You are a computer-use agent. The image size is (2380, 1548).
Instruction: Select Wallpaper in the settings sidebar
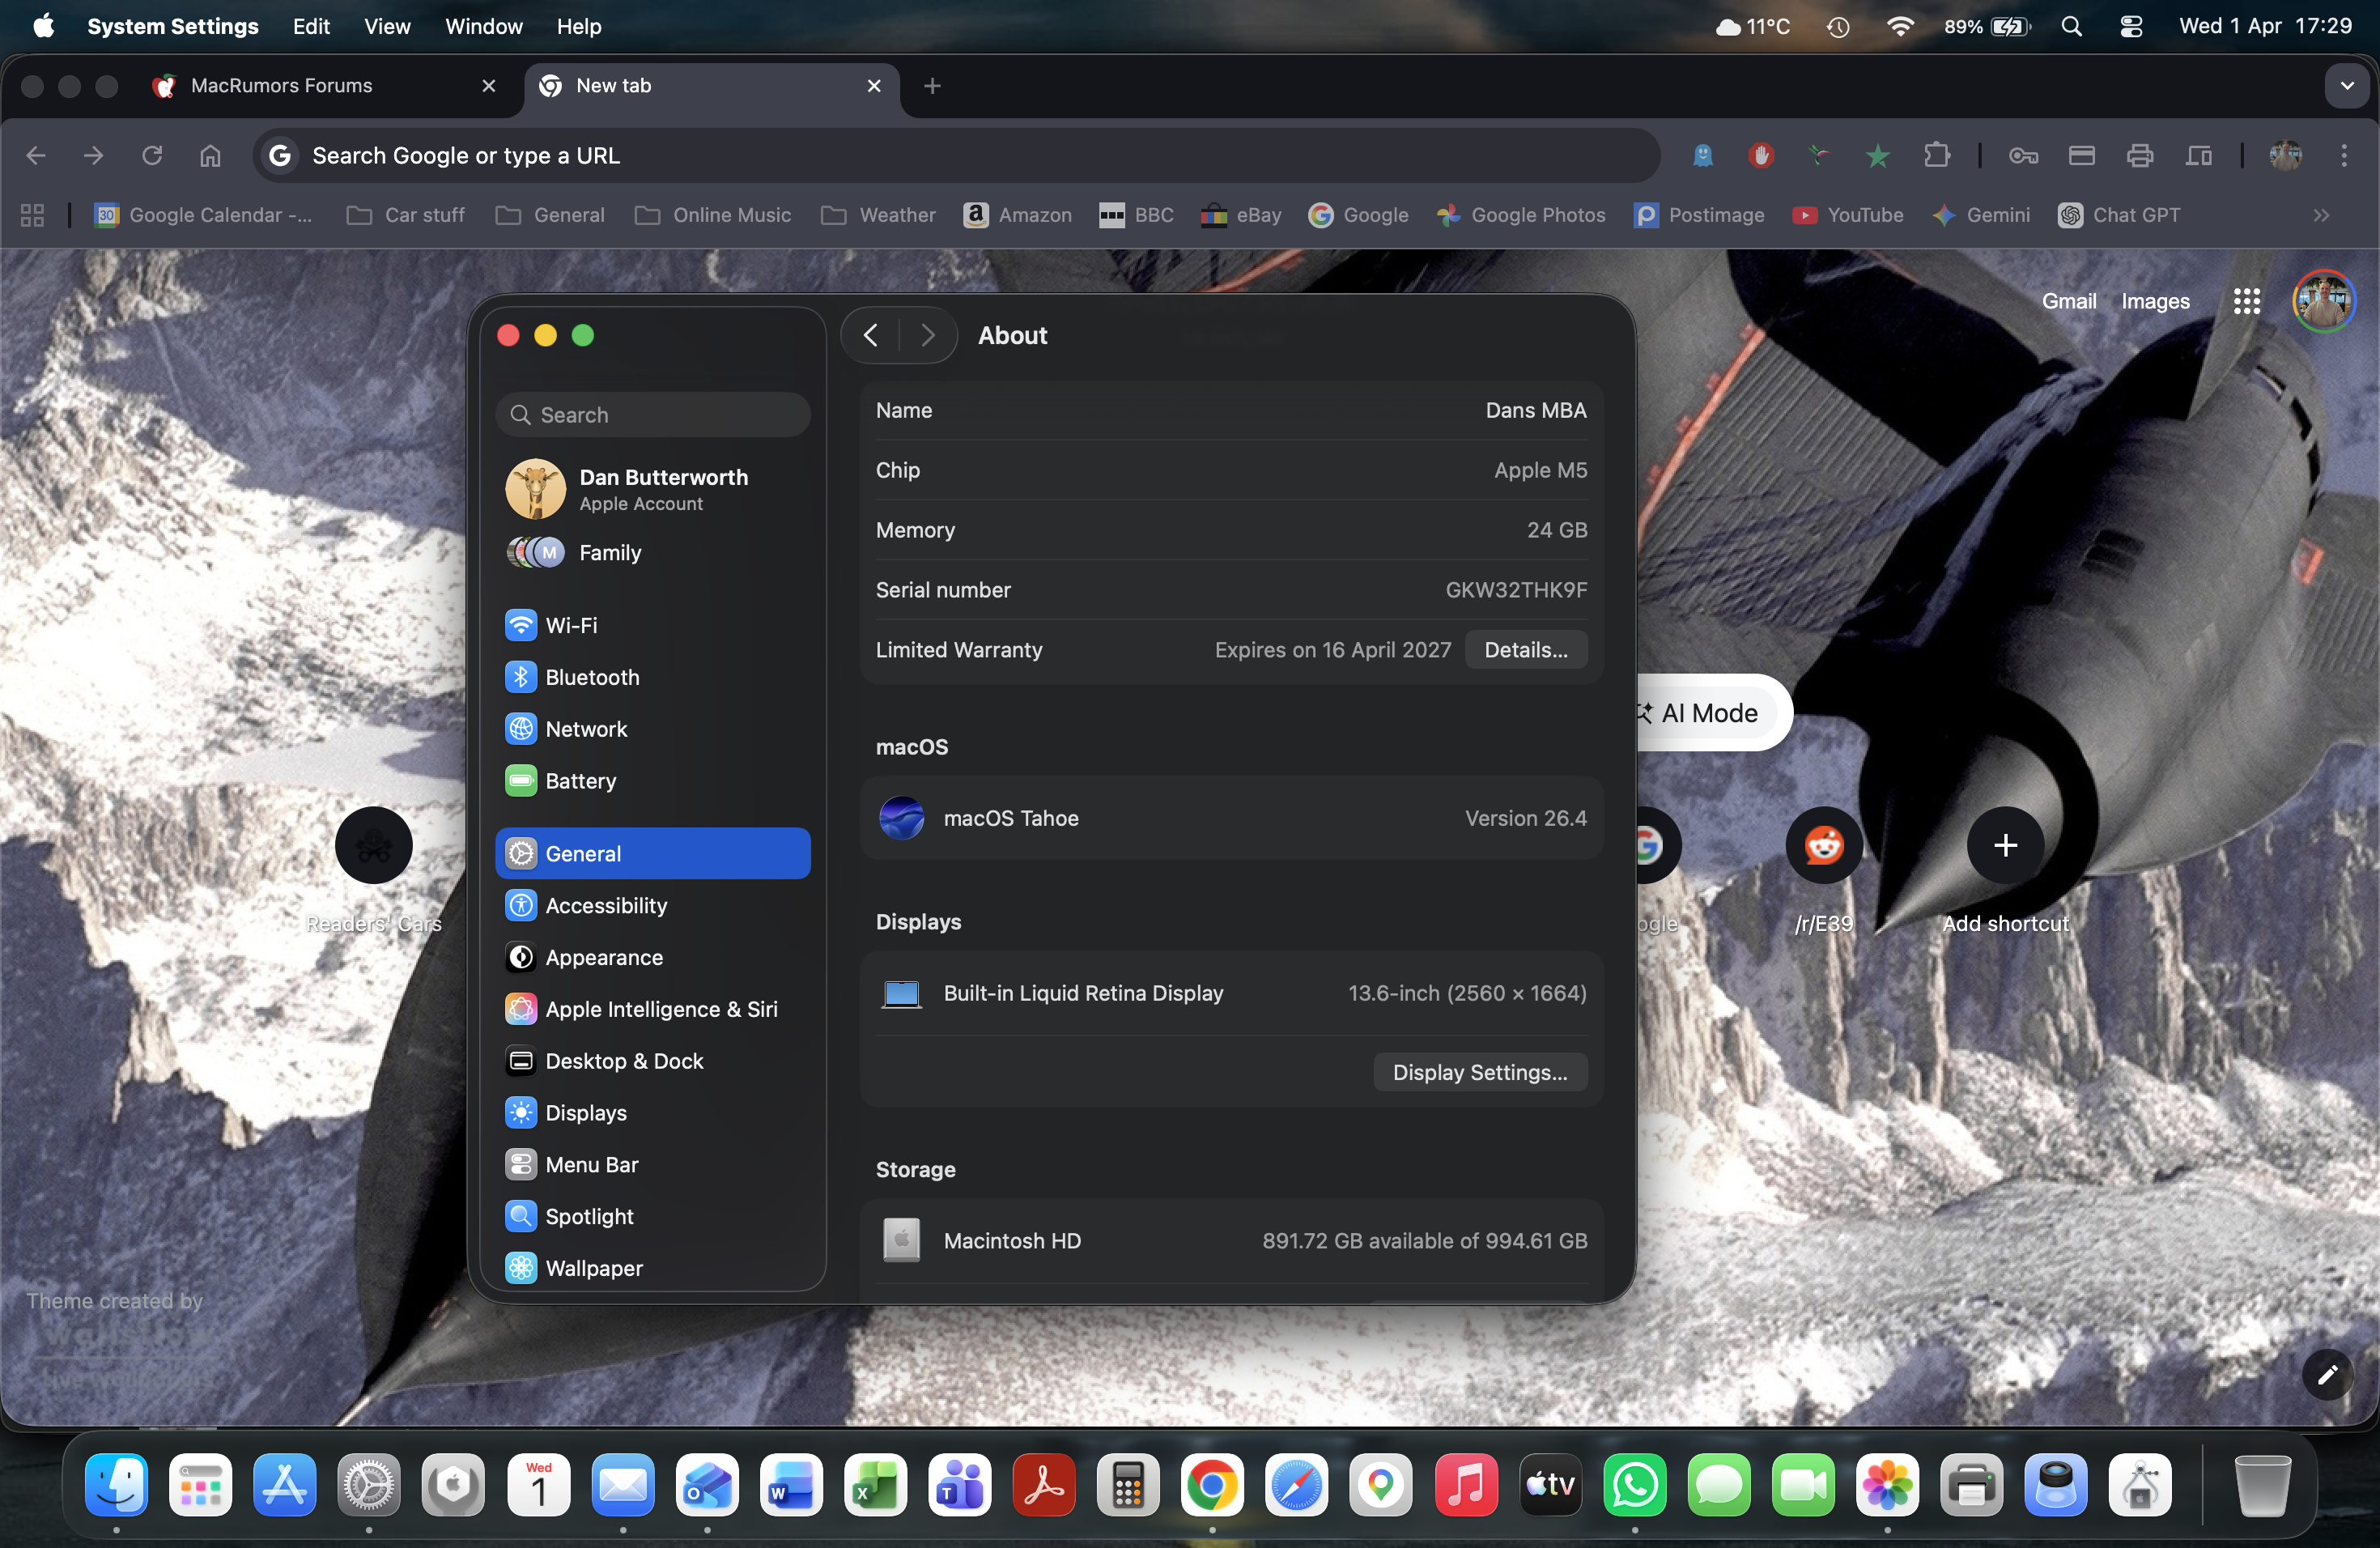(x=652, y=1268)
